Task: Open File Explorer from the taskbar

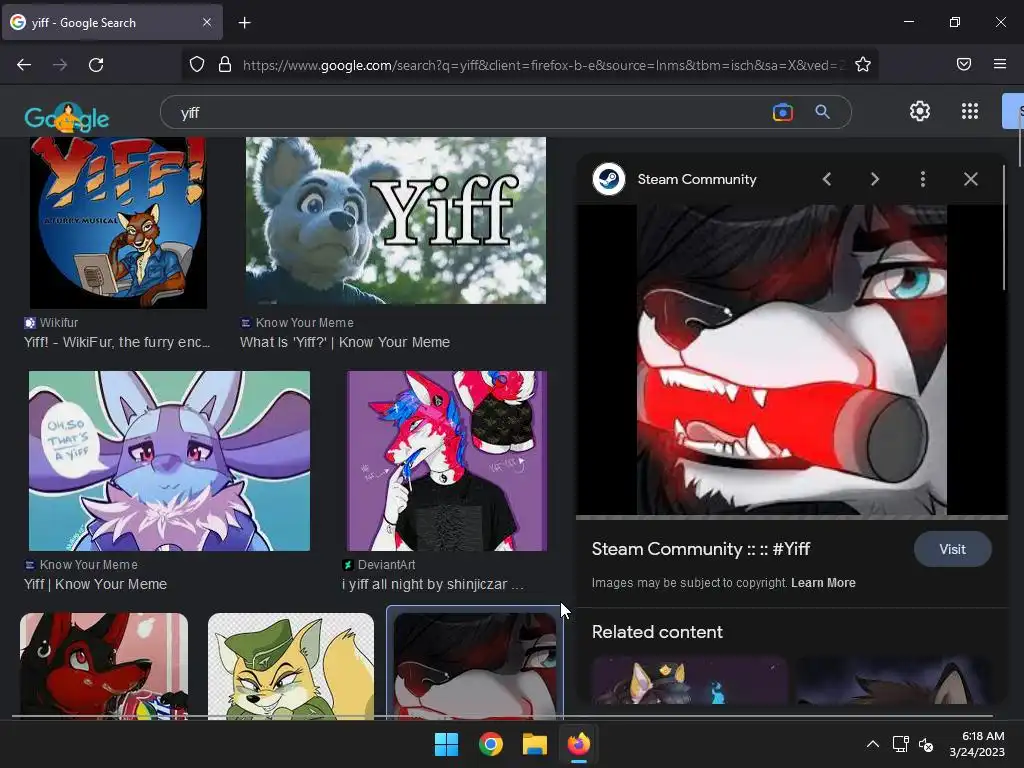Action: click(534, 744)
